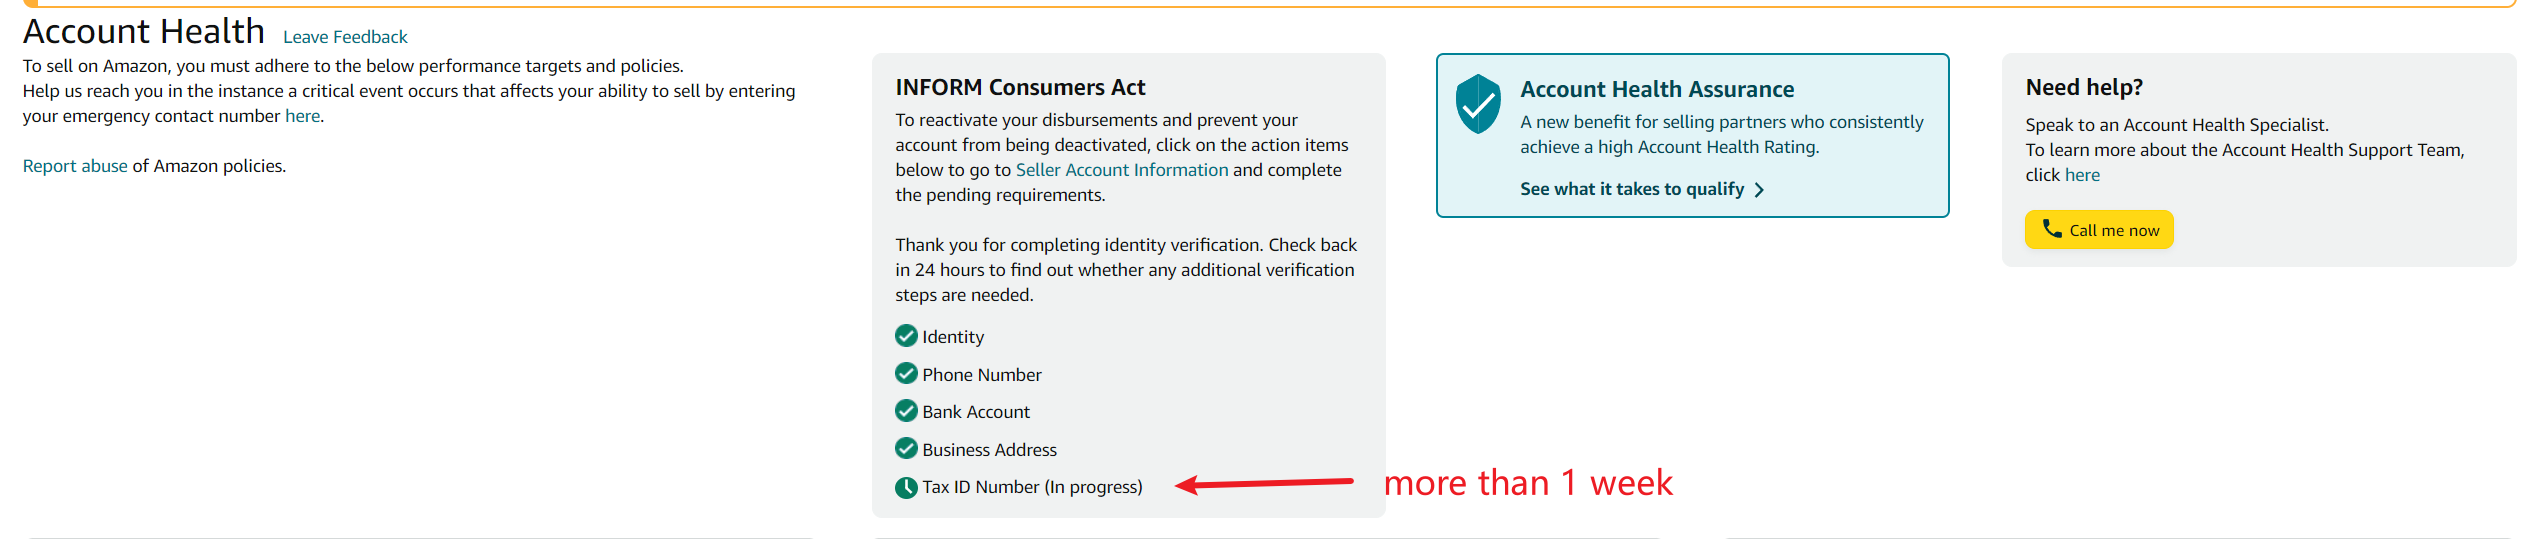Select the Tax ID Number (In progress) item
This screenshot has width=2529, height=539.
[x=1019, y=487]
